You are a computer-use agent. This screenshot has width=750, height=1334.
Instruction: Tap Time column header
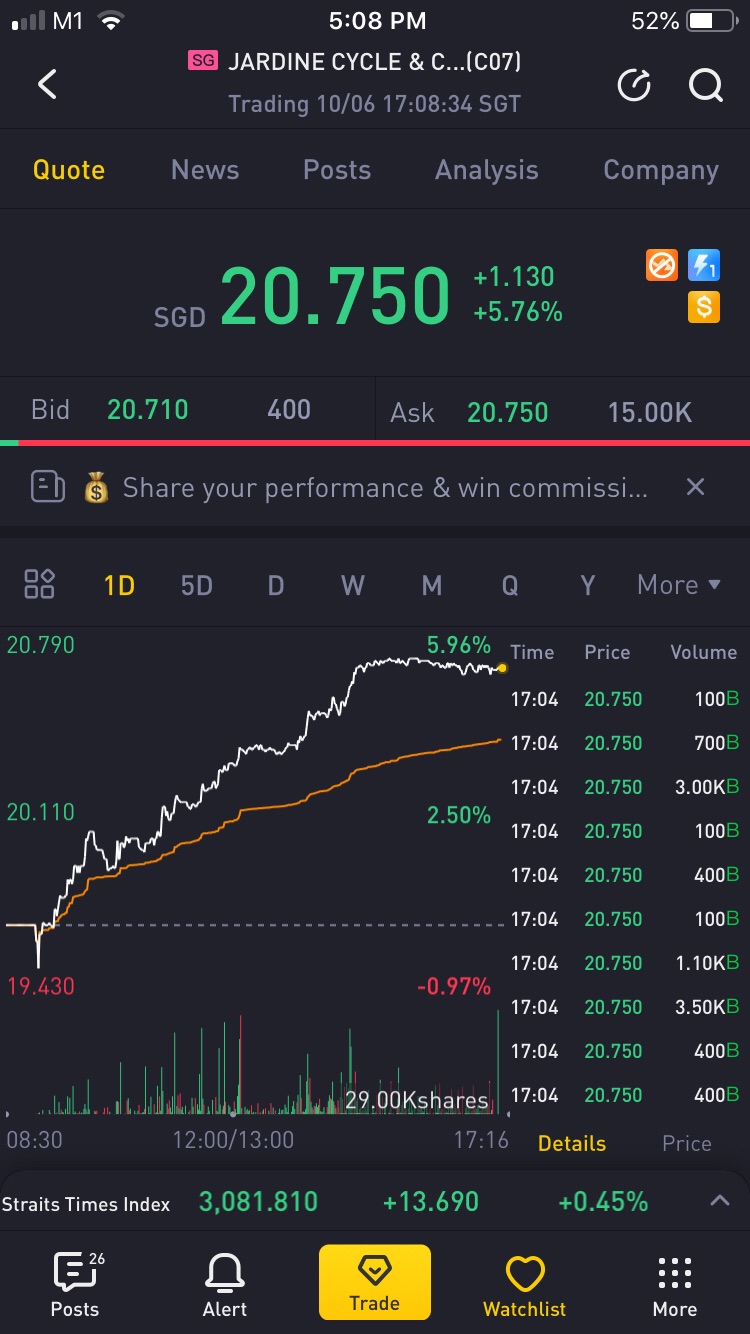(532, 652)
